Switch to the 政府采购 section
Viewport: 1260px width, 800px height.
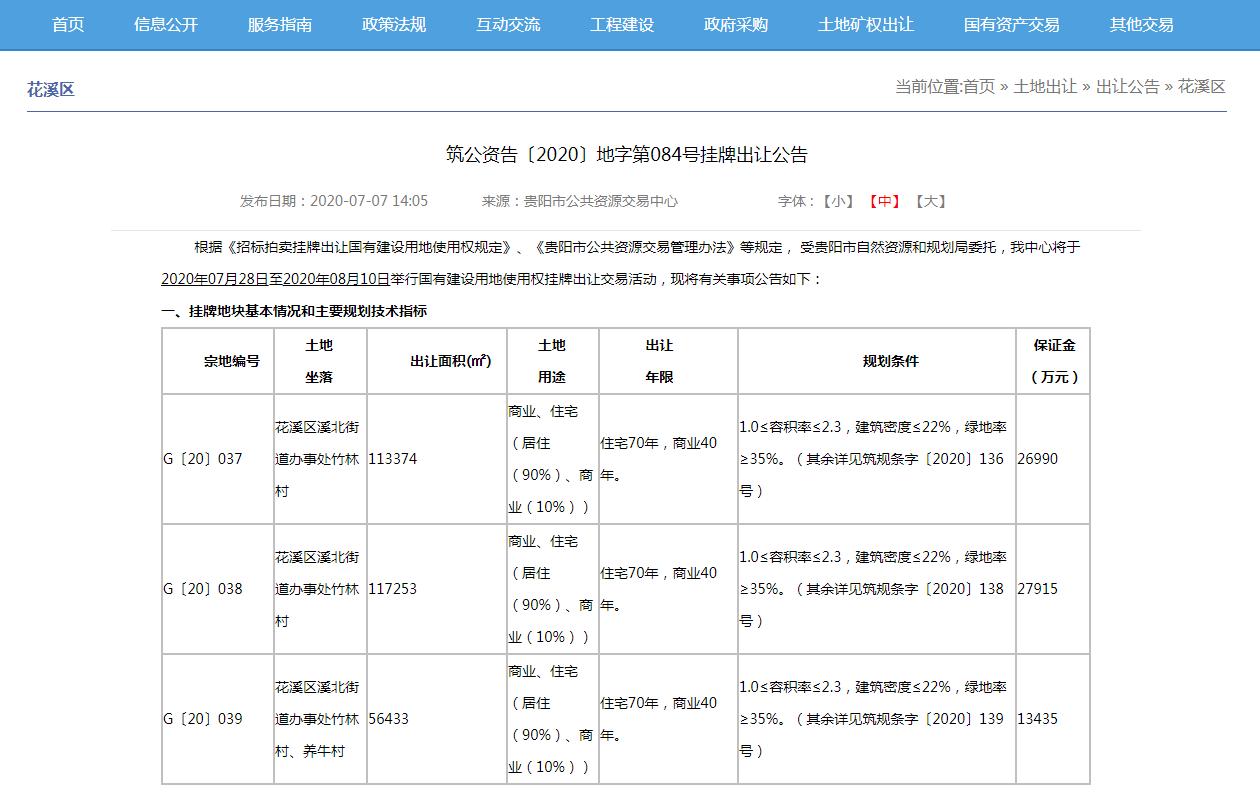735,25
